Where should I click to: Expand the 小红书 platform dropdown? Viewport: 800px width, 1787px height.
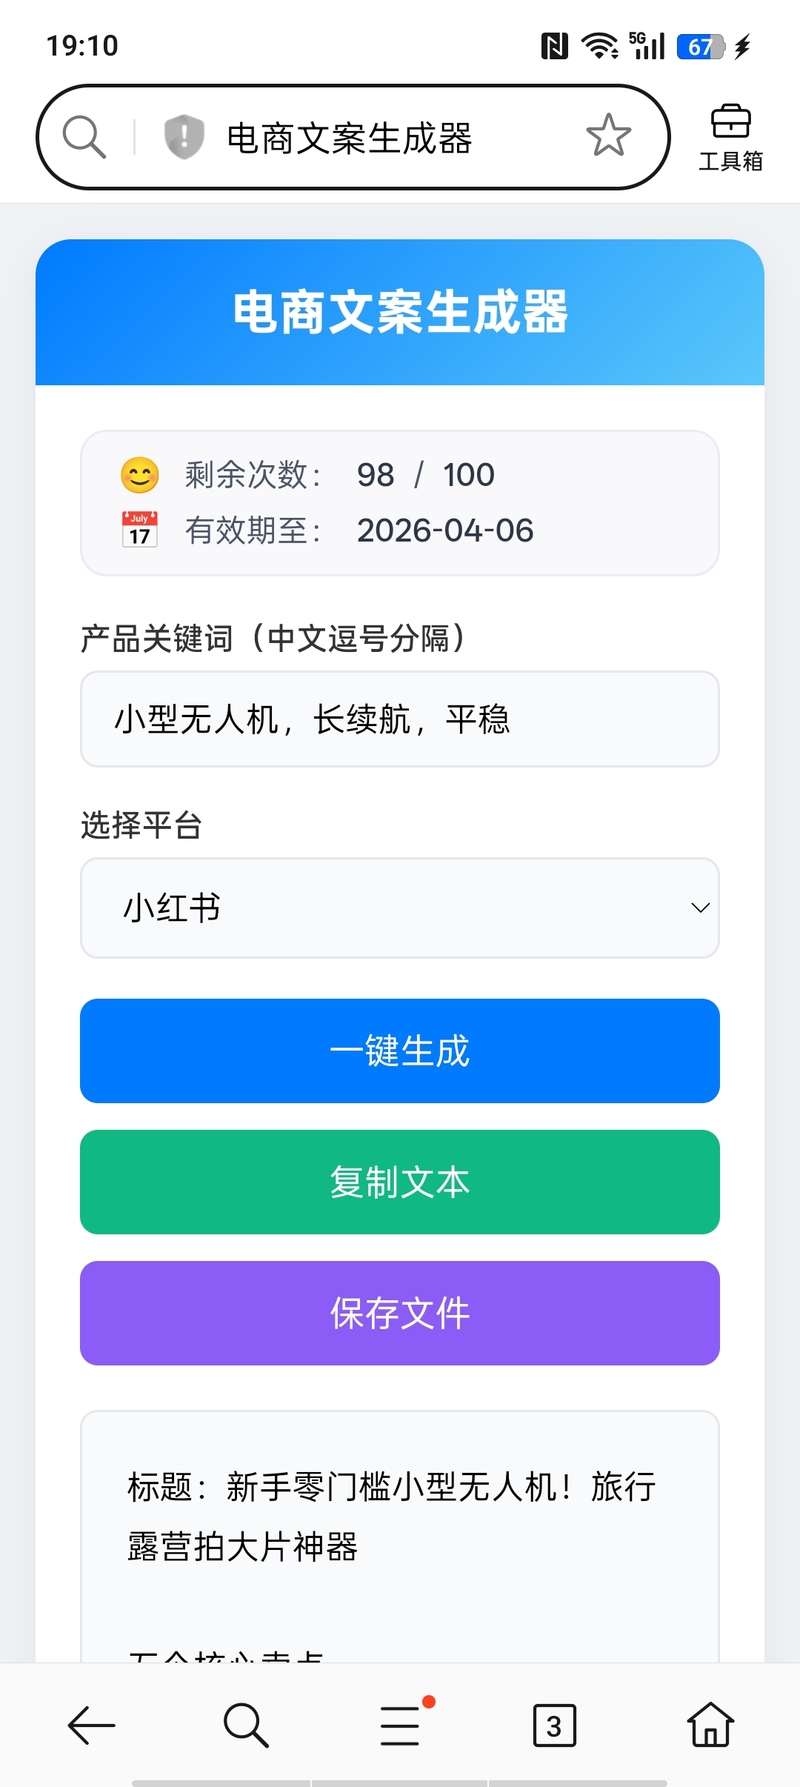click(400, 908)
